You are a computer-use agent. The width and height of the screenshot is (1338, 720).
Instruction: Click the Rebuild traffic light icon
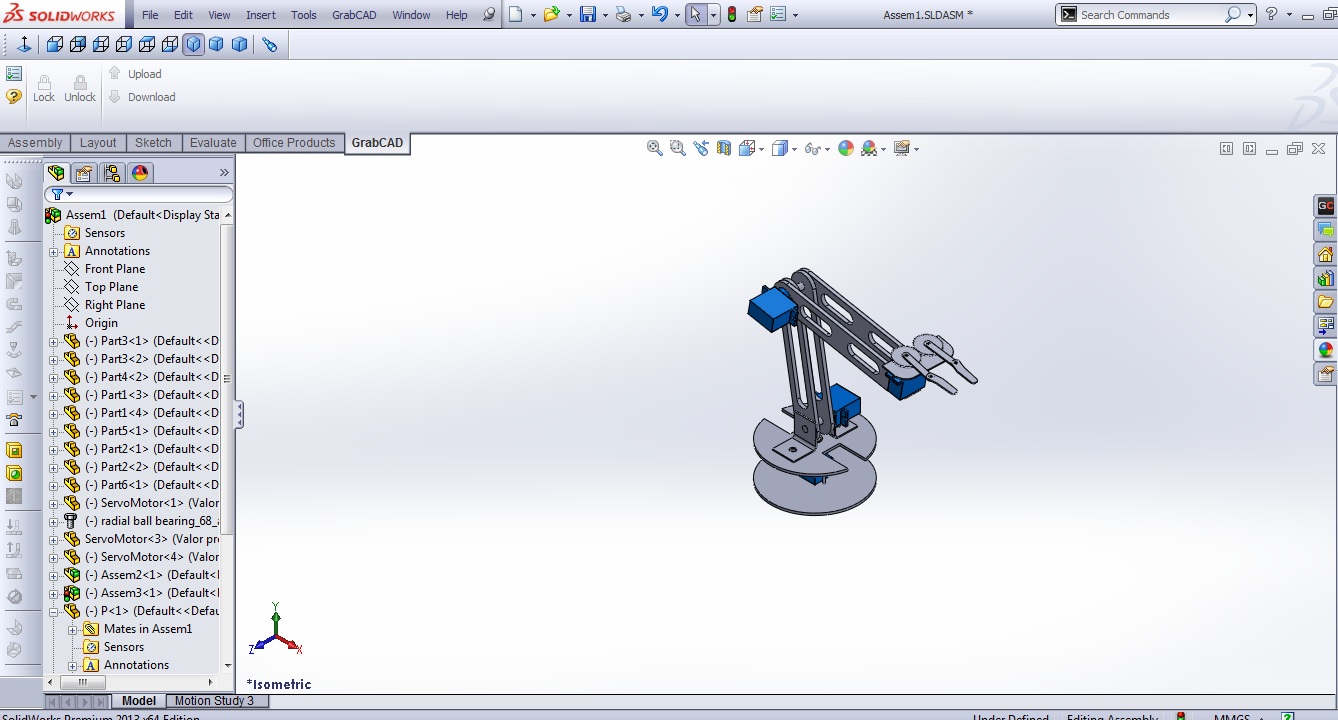tap(731, 15)
